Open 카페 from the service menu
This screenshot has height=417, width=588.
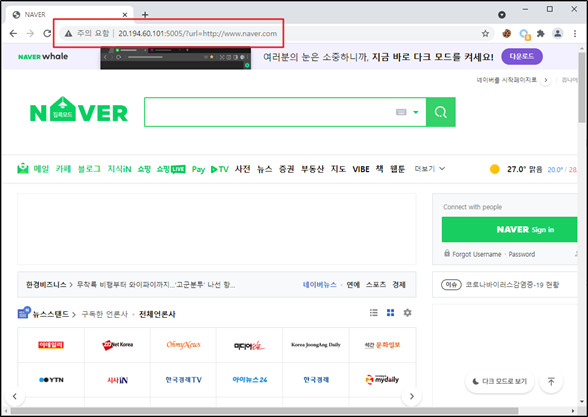click(x=63, y=169)
